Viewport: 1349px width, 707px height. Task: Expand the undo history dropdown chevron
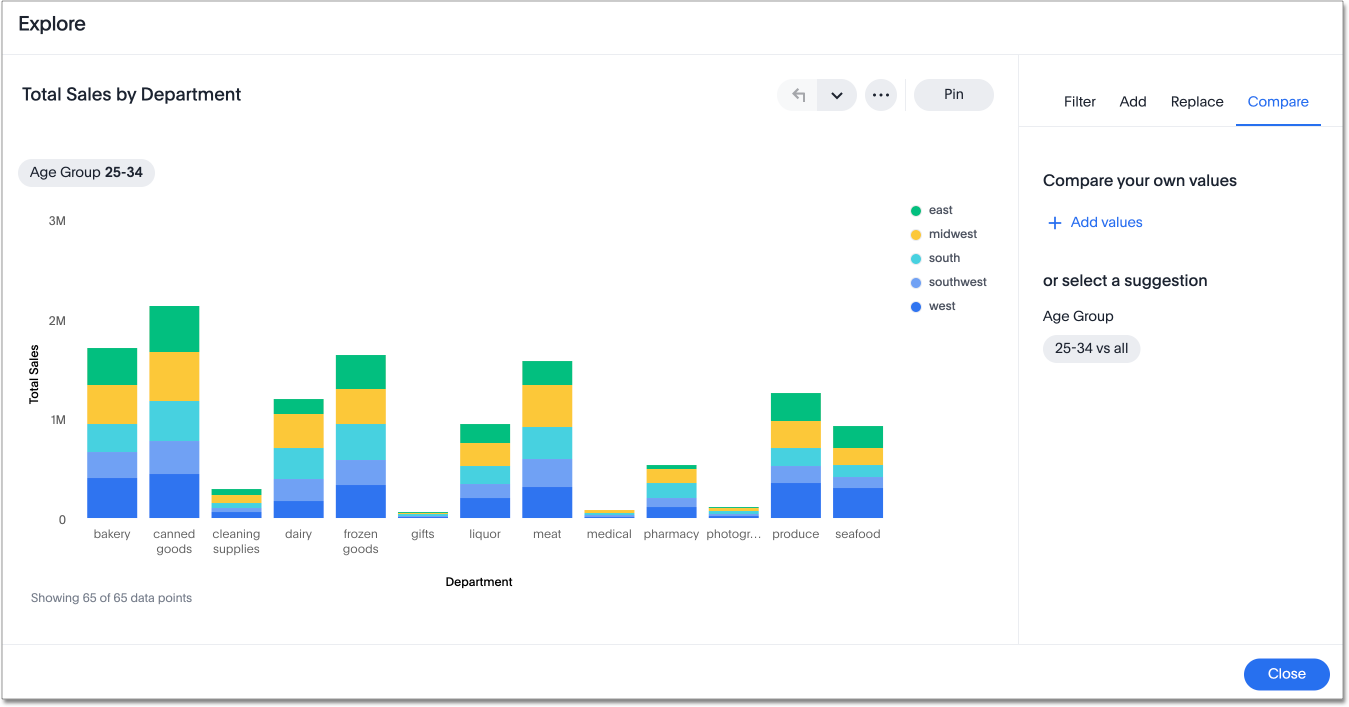[837, 95]
